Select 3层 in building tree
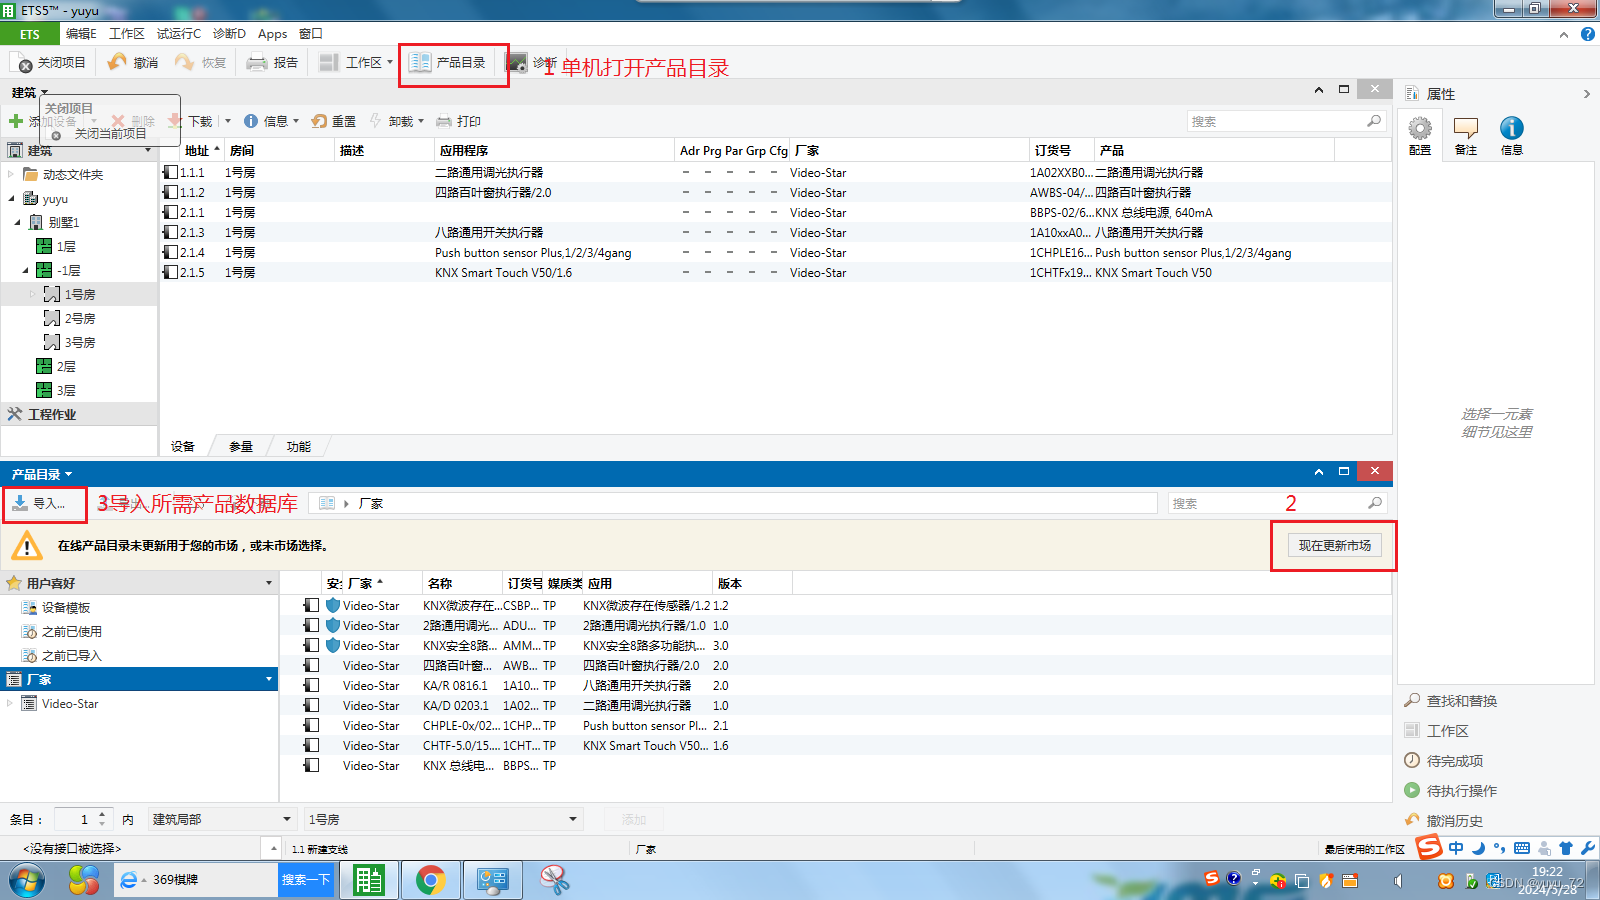The width and height of the screenshot is (1600, 900). point(66,391)
